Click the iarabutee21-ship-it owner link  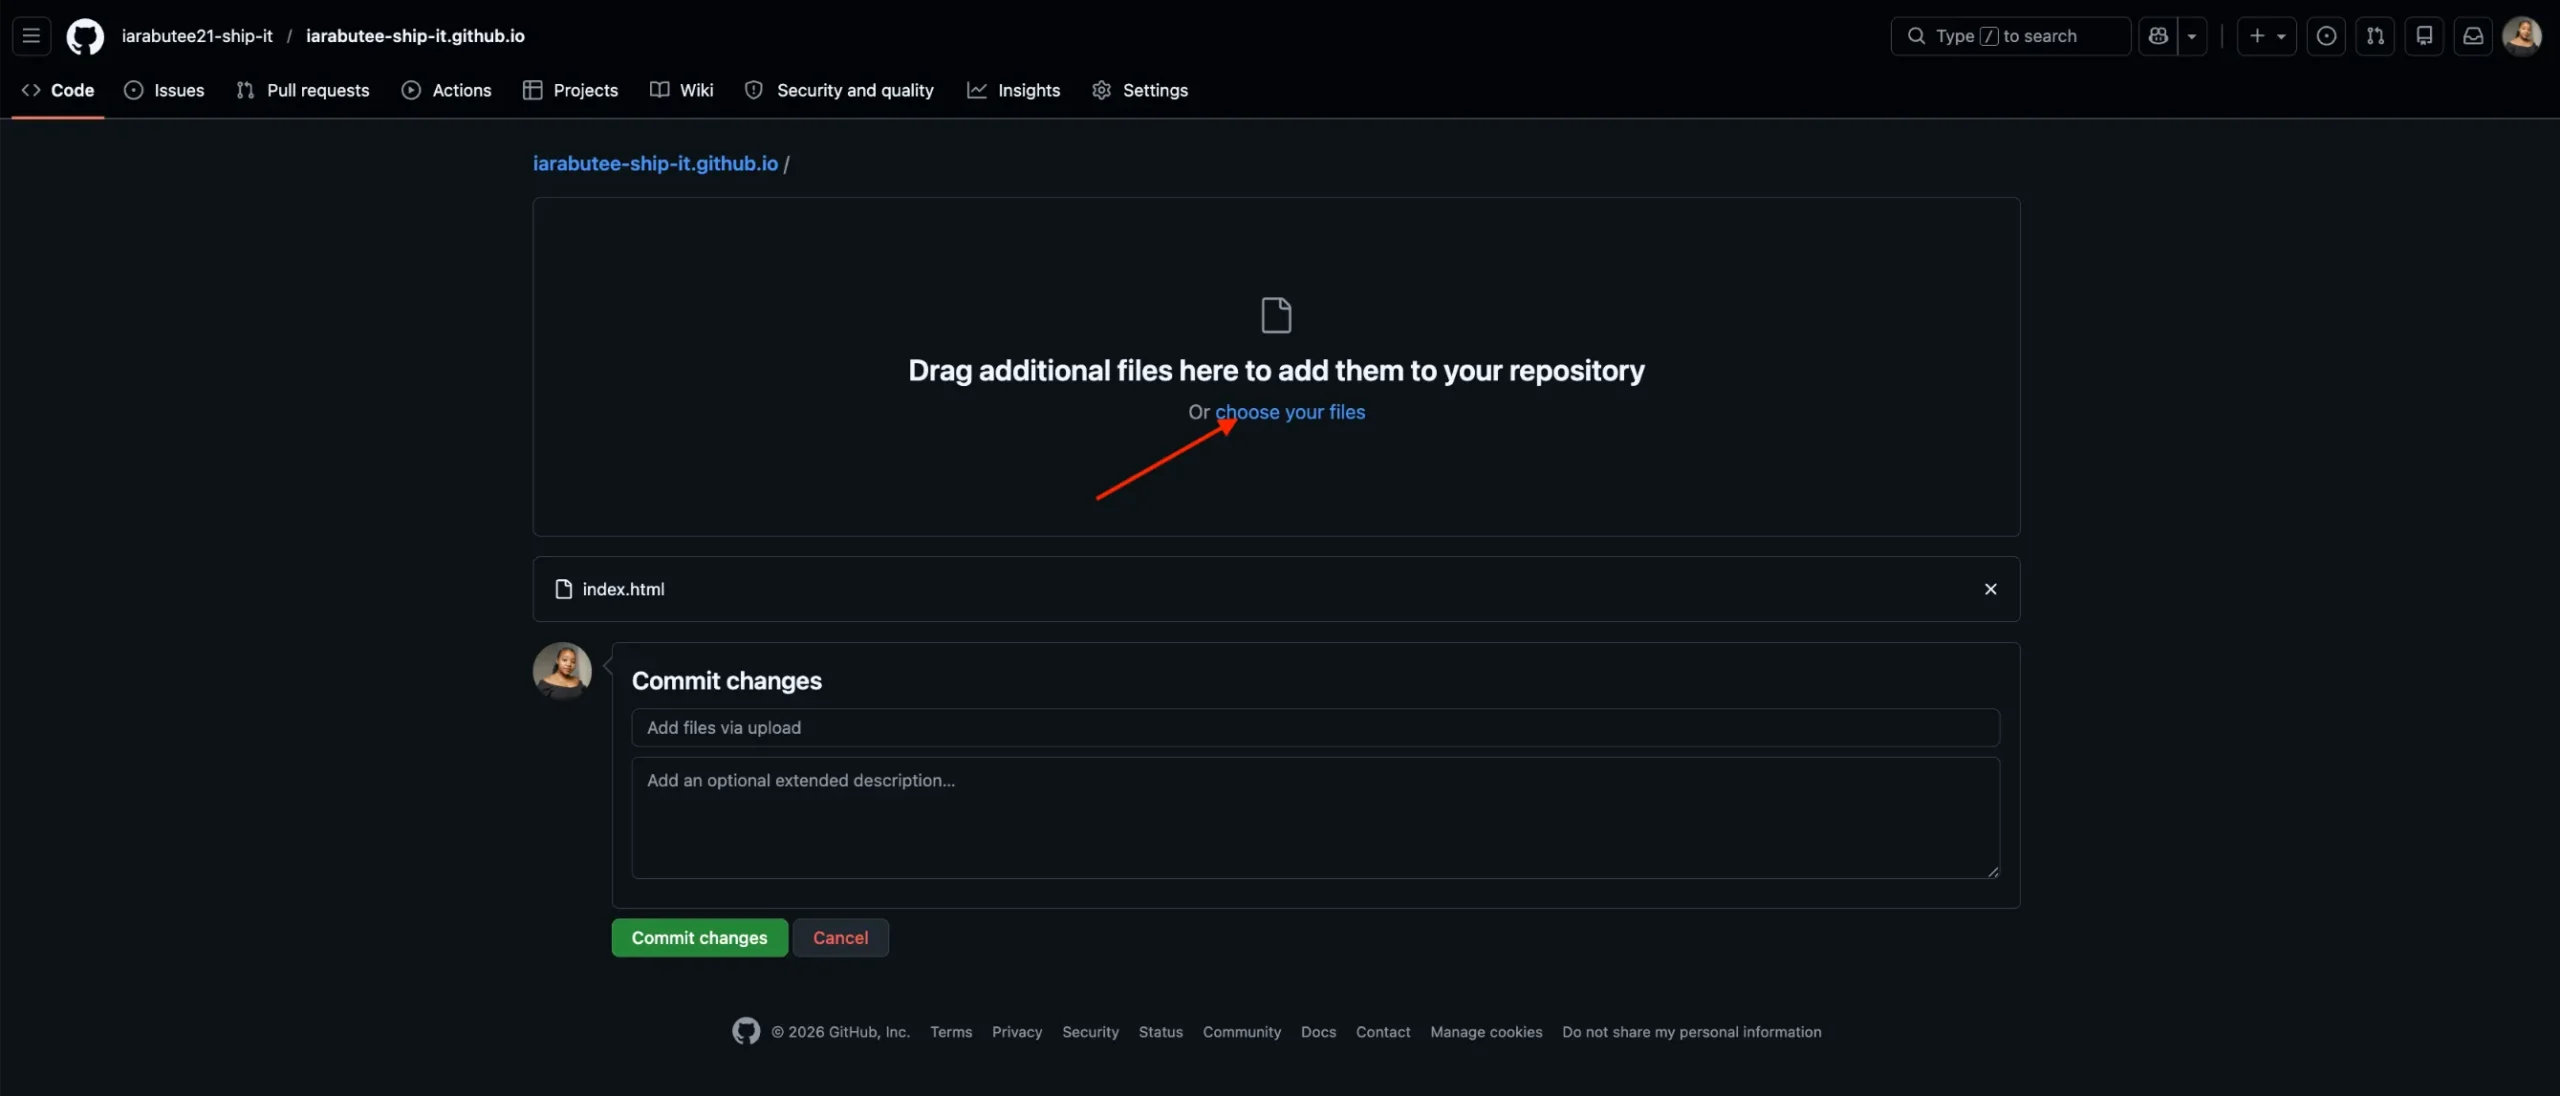pyautogui.click(x=197, y=36)
